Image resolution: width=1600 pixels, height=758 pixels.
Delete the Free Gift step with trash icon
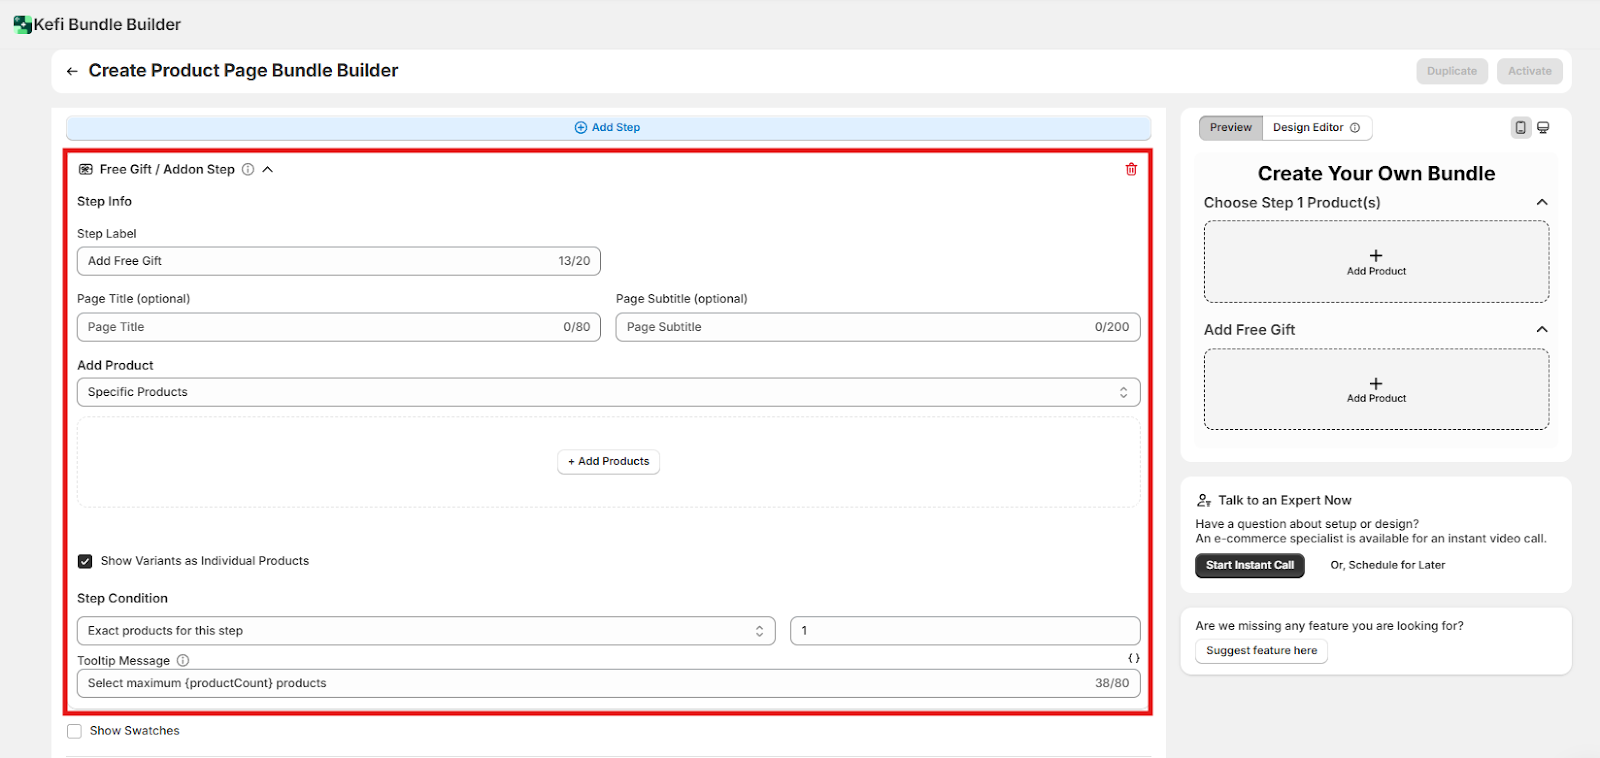pos(1131,169)
